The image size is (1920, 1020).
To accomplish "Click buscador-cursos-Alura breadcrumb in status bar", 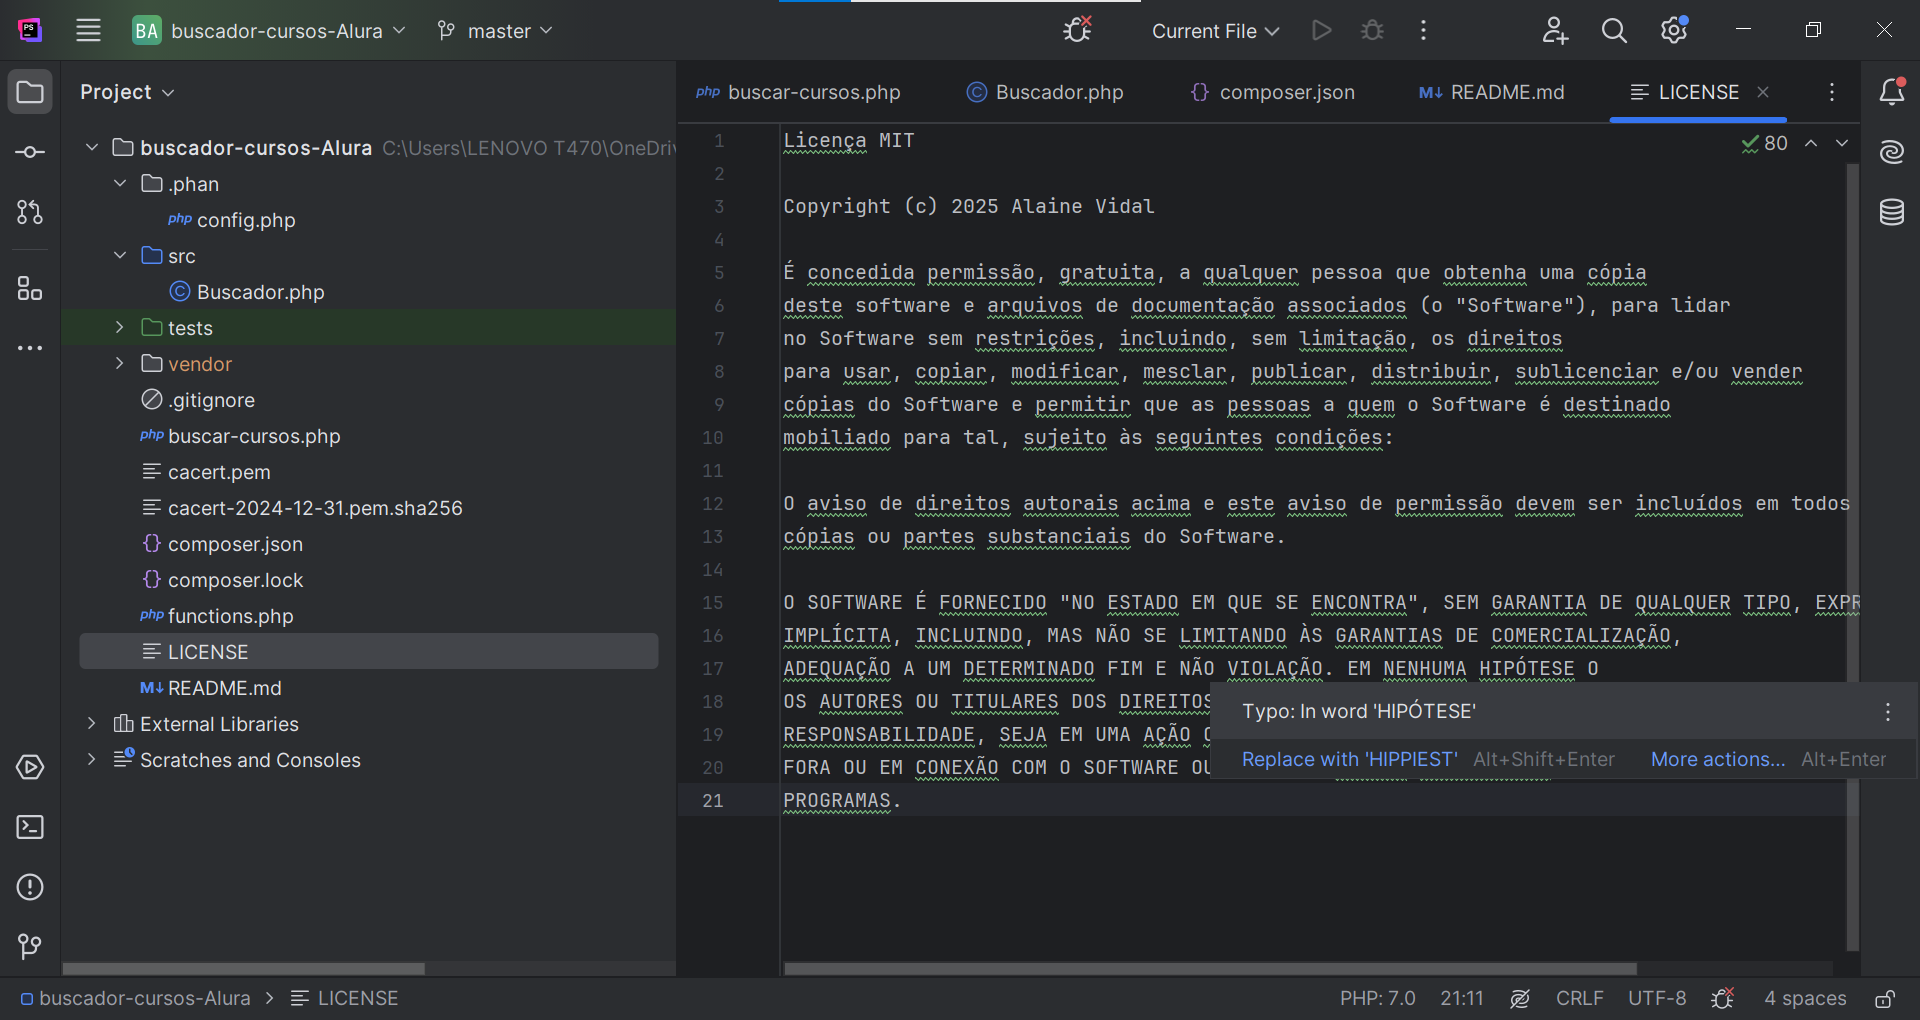I will 135,998.
